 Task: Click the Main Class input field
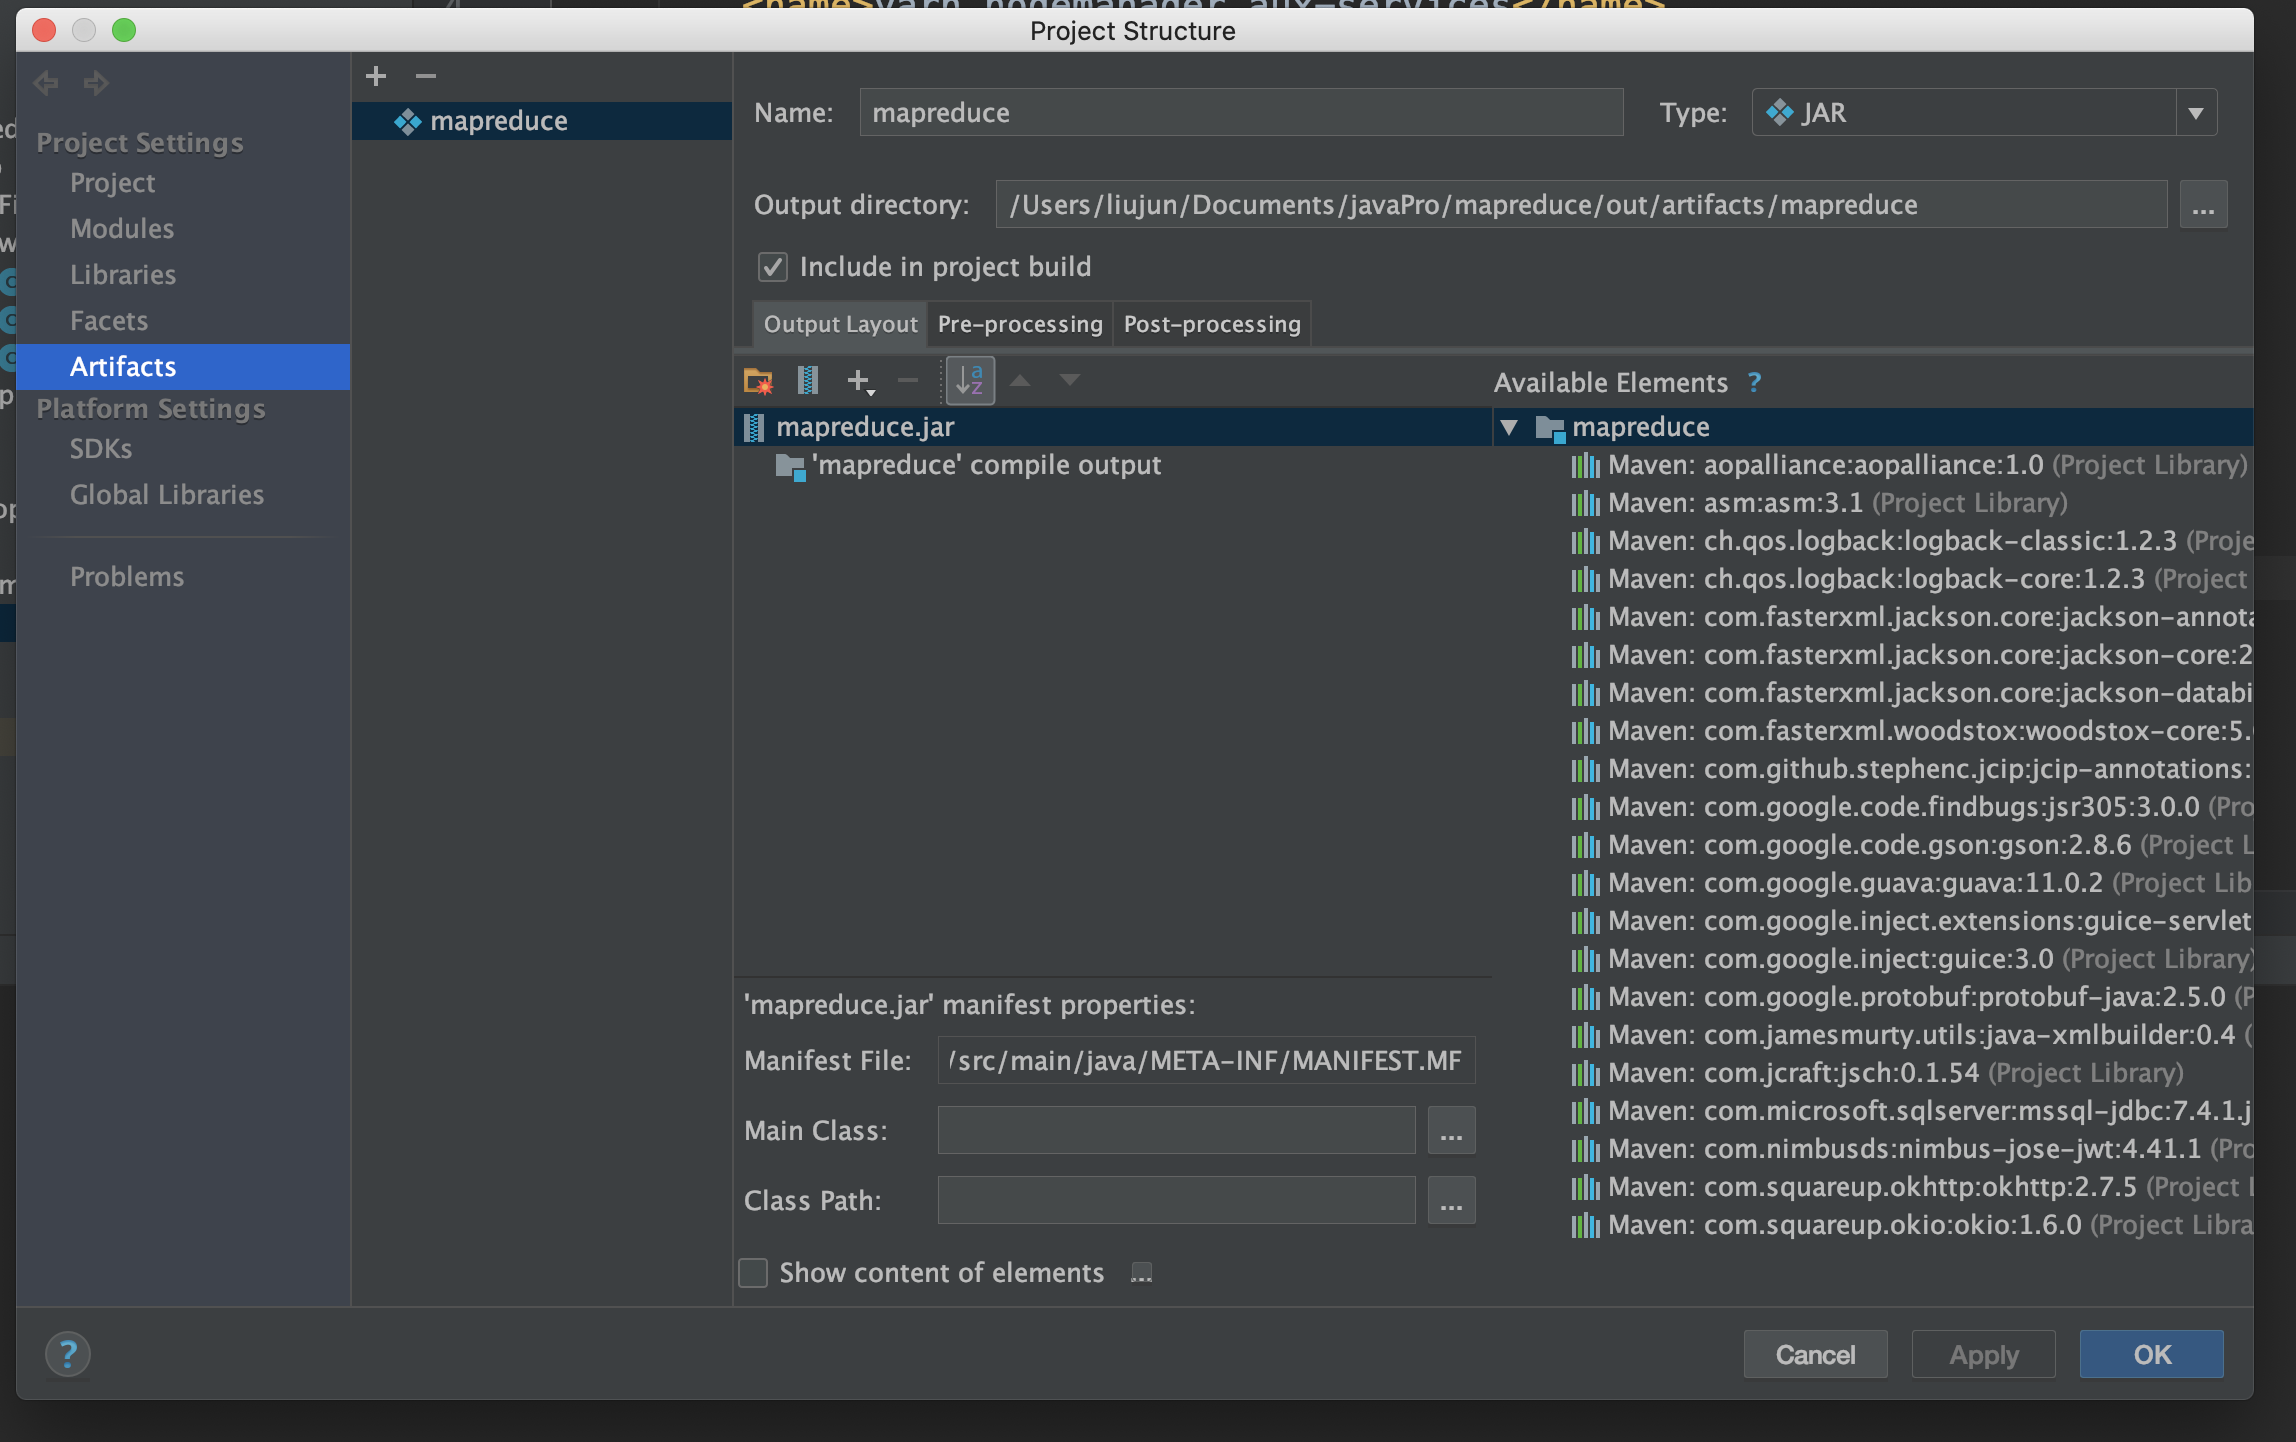coord(1176,1131)
